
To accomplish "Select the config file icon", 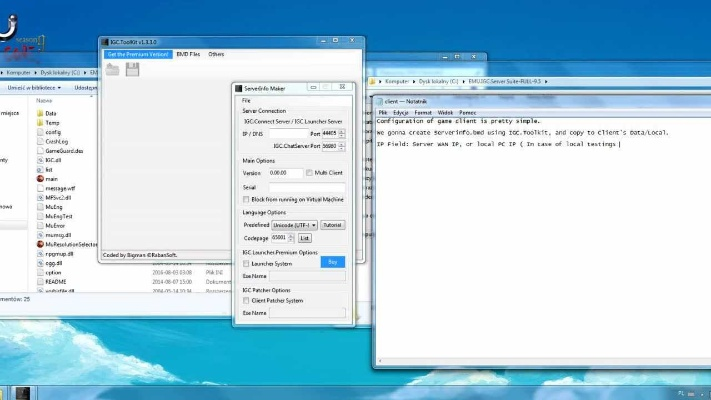I will [x=40, y=132].
